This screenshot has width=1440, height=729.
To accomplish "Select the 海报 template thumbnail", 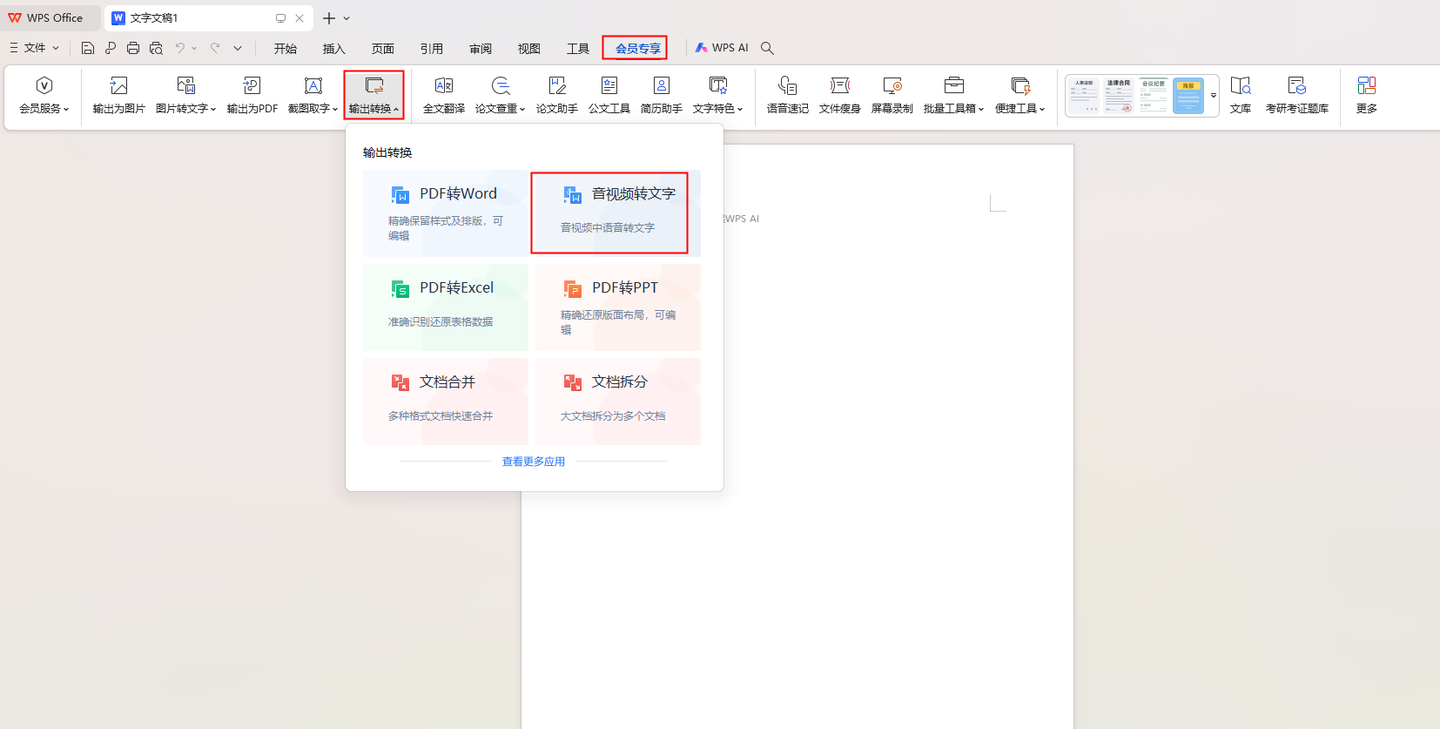I will coord(1188,96).
